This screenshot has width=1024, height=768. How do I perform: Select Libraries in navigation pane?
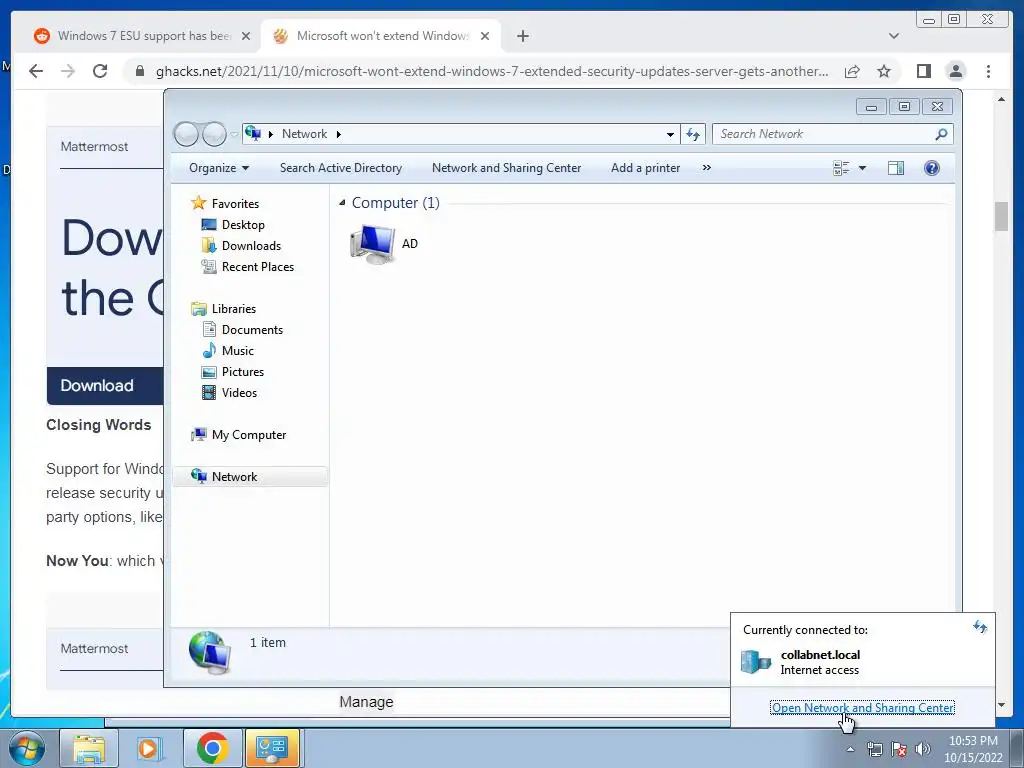[223, 309]
